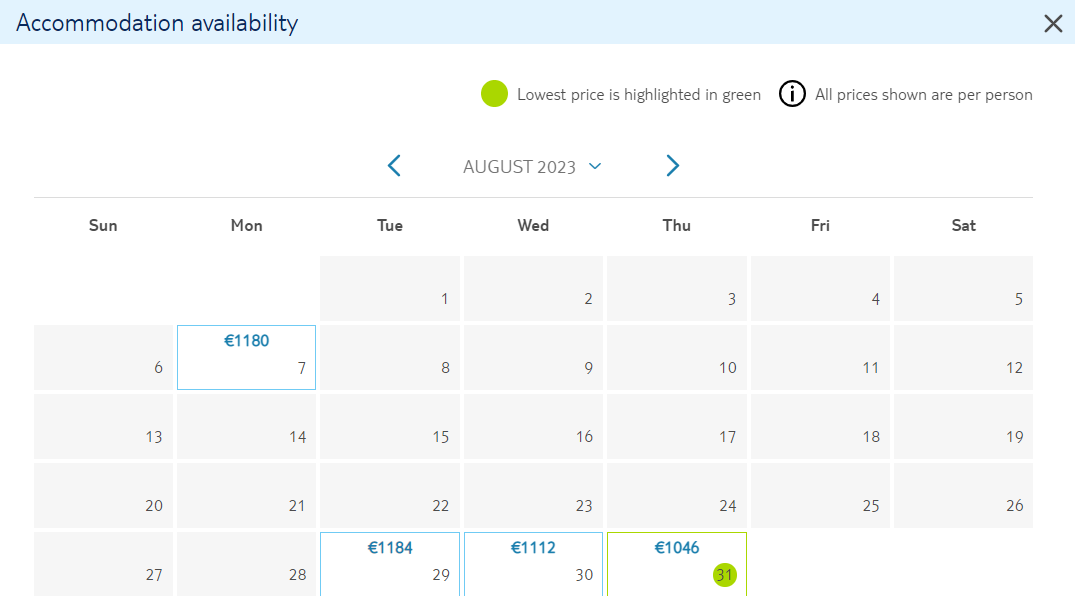Pick the lowest price date August 31
This screenshot has height=607, width=1075.
coord(677,564)
